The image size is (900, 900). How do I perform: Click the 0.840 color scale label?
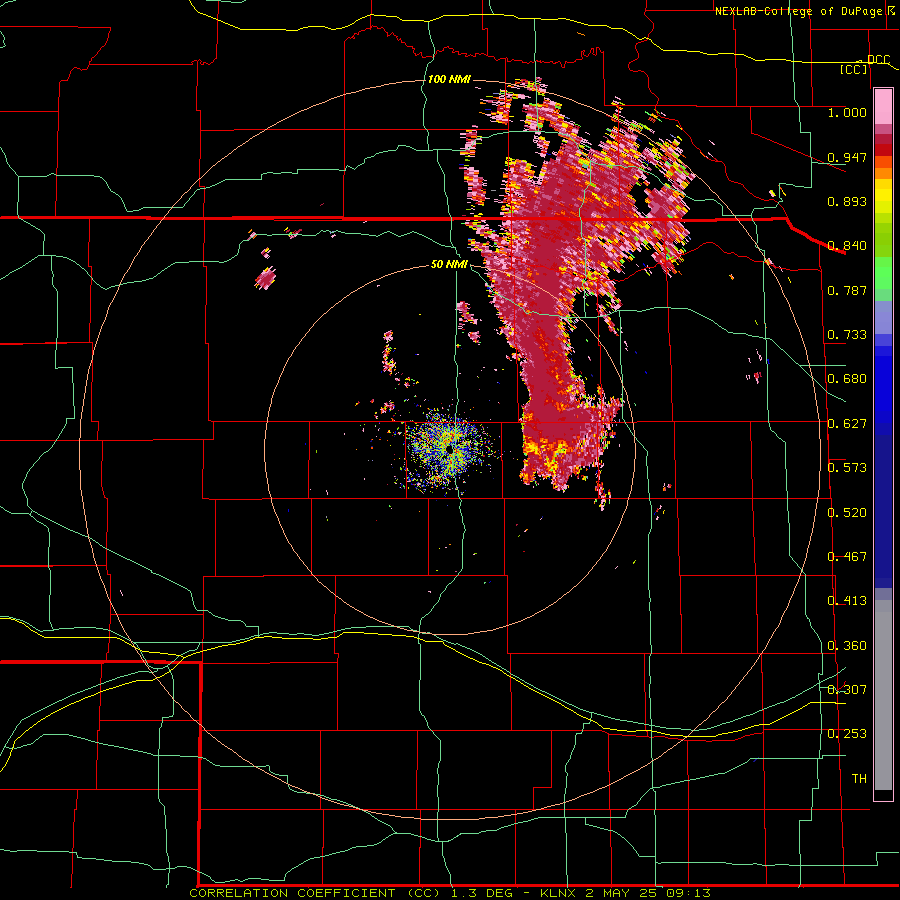[847, 246]
